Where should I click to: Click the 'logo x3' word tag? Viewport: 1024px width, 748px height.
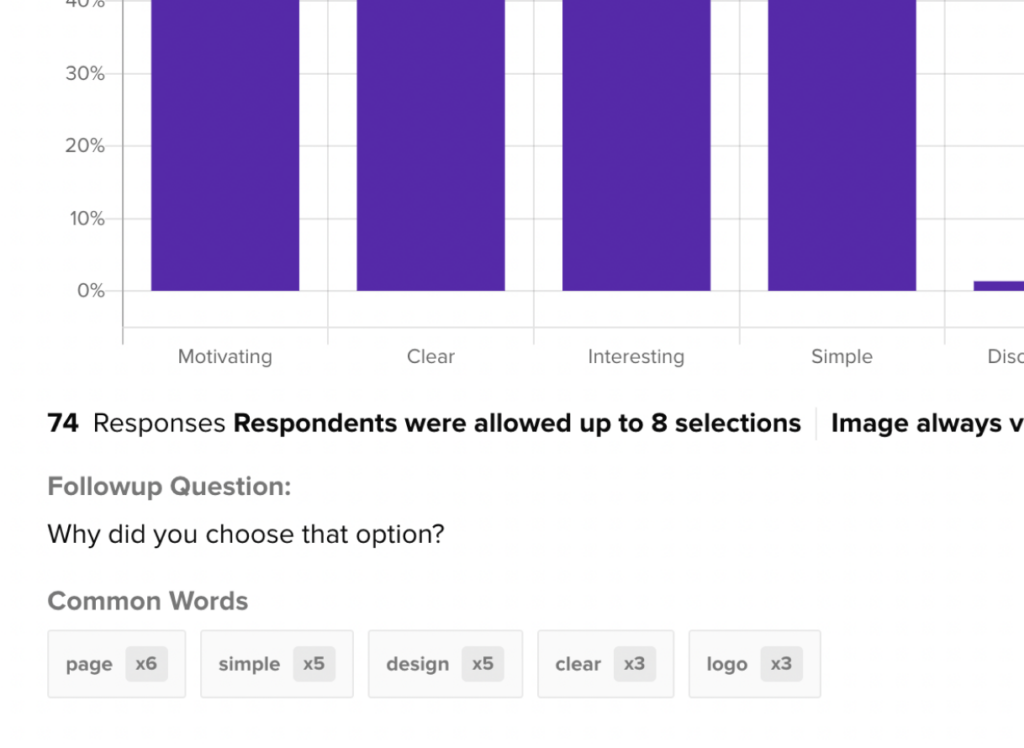tap(754, 664)
